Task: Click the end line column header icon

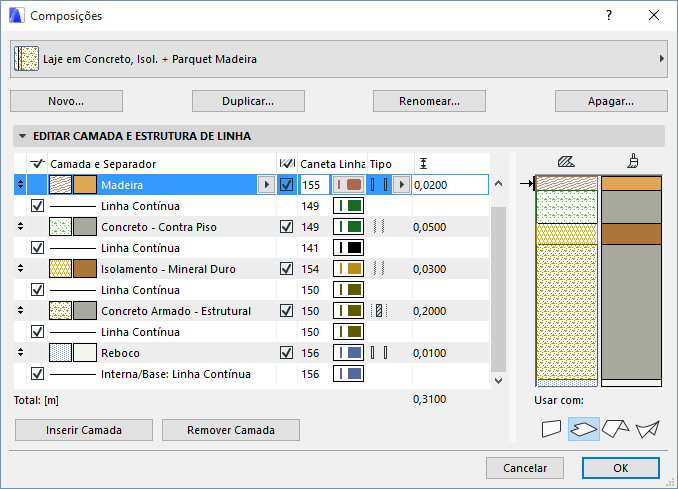Action: pyautogui.click(x=287, y=163)
